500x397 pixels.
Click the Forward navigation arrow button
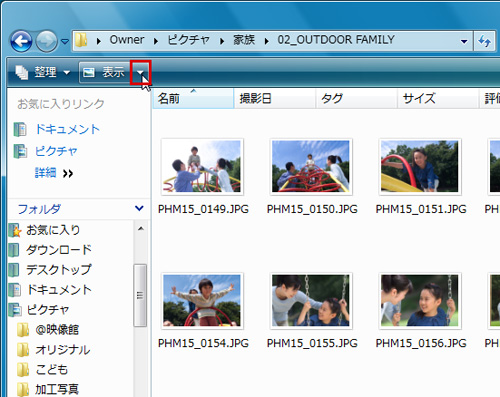[47, 41]
